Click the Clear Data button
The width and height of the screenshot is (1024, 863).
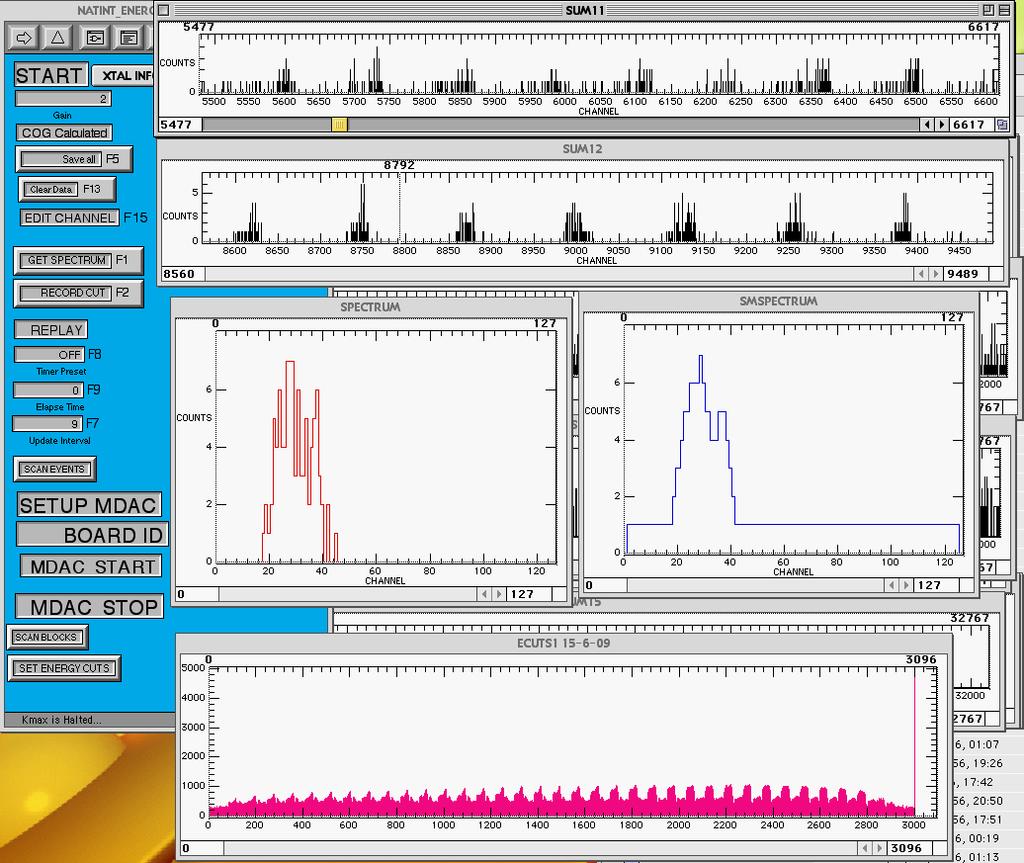pos(68,189)
